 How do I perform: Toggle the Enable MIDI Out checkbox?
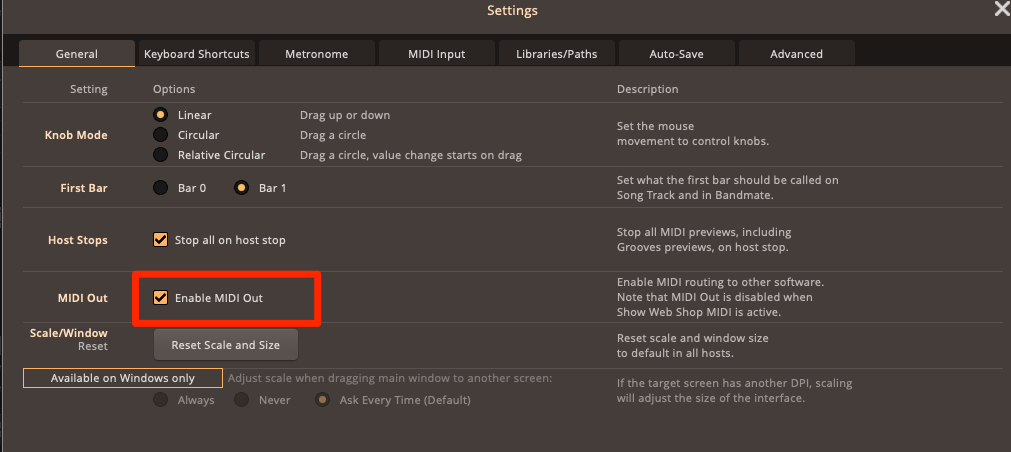(x=160, y=298)
